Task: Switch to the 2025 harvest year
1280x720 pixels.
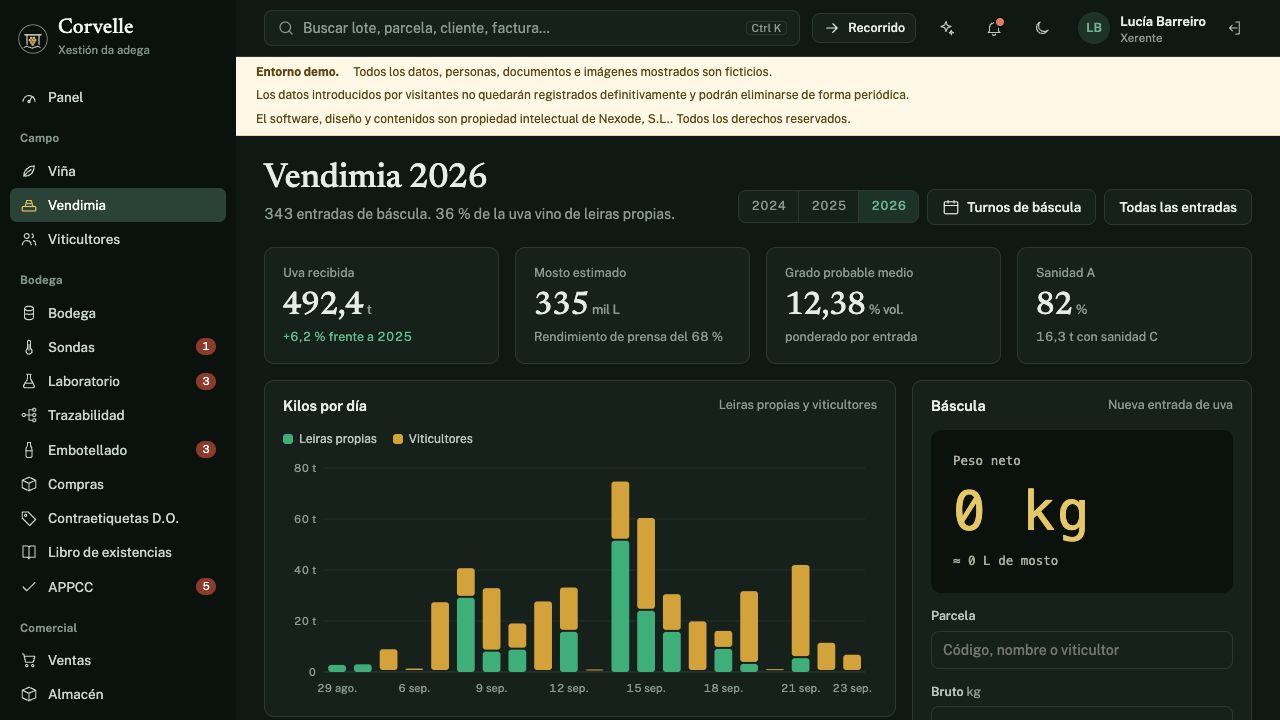Action: coord(829,206)
